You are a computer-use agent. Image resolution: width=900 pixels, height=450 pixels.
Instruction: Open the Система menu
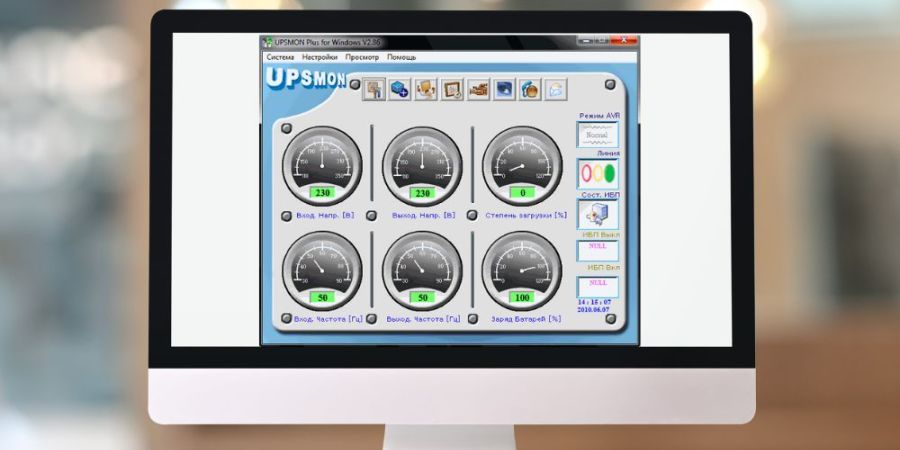(x=280, y=58)
